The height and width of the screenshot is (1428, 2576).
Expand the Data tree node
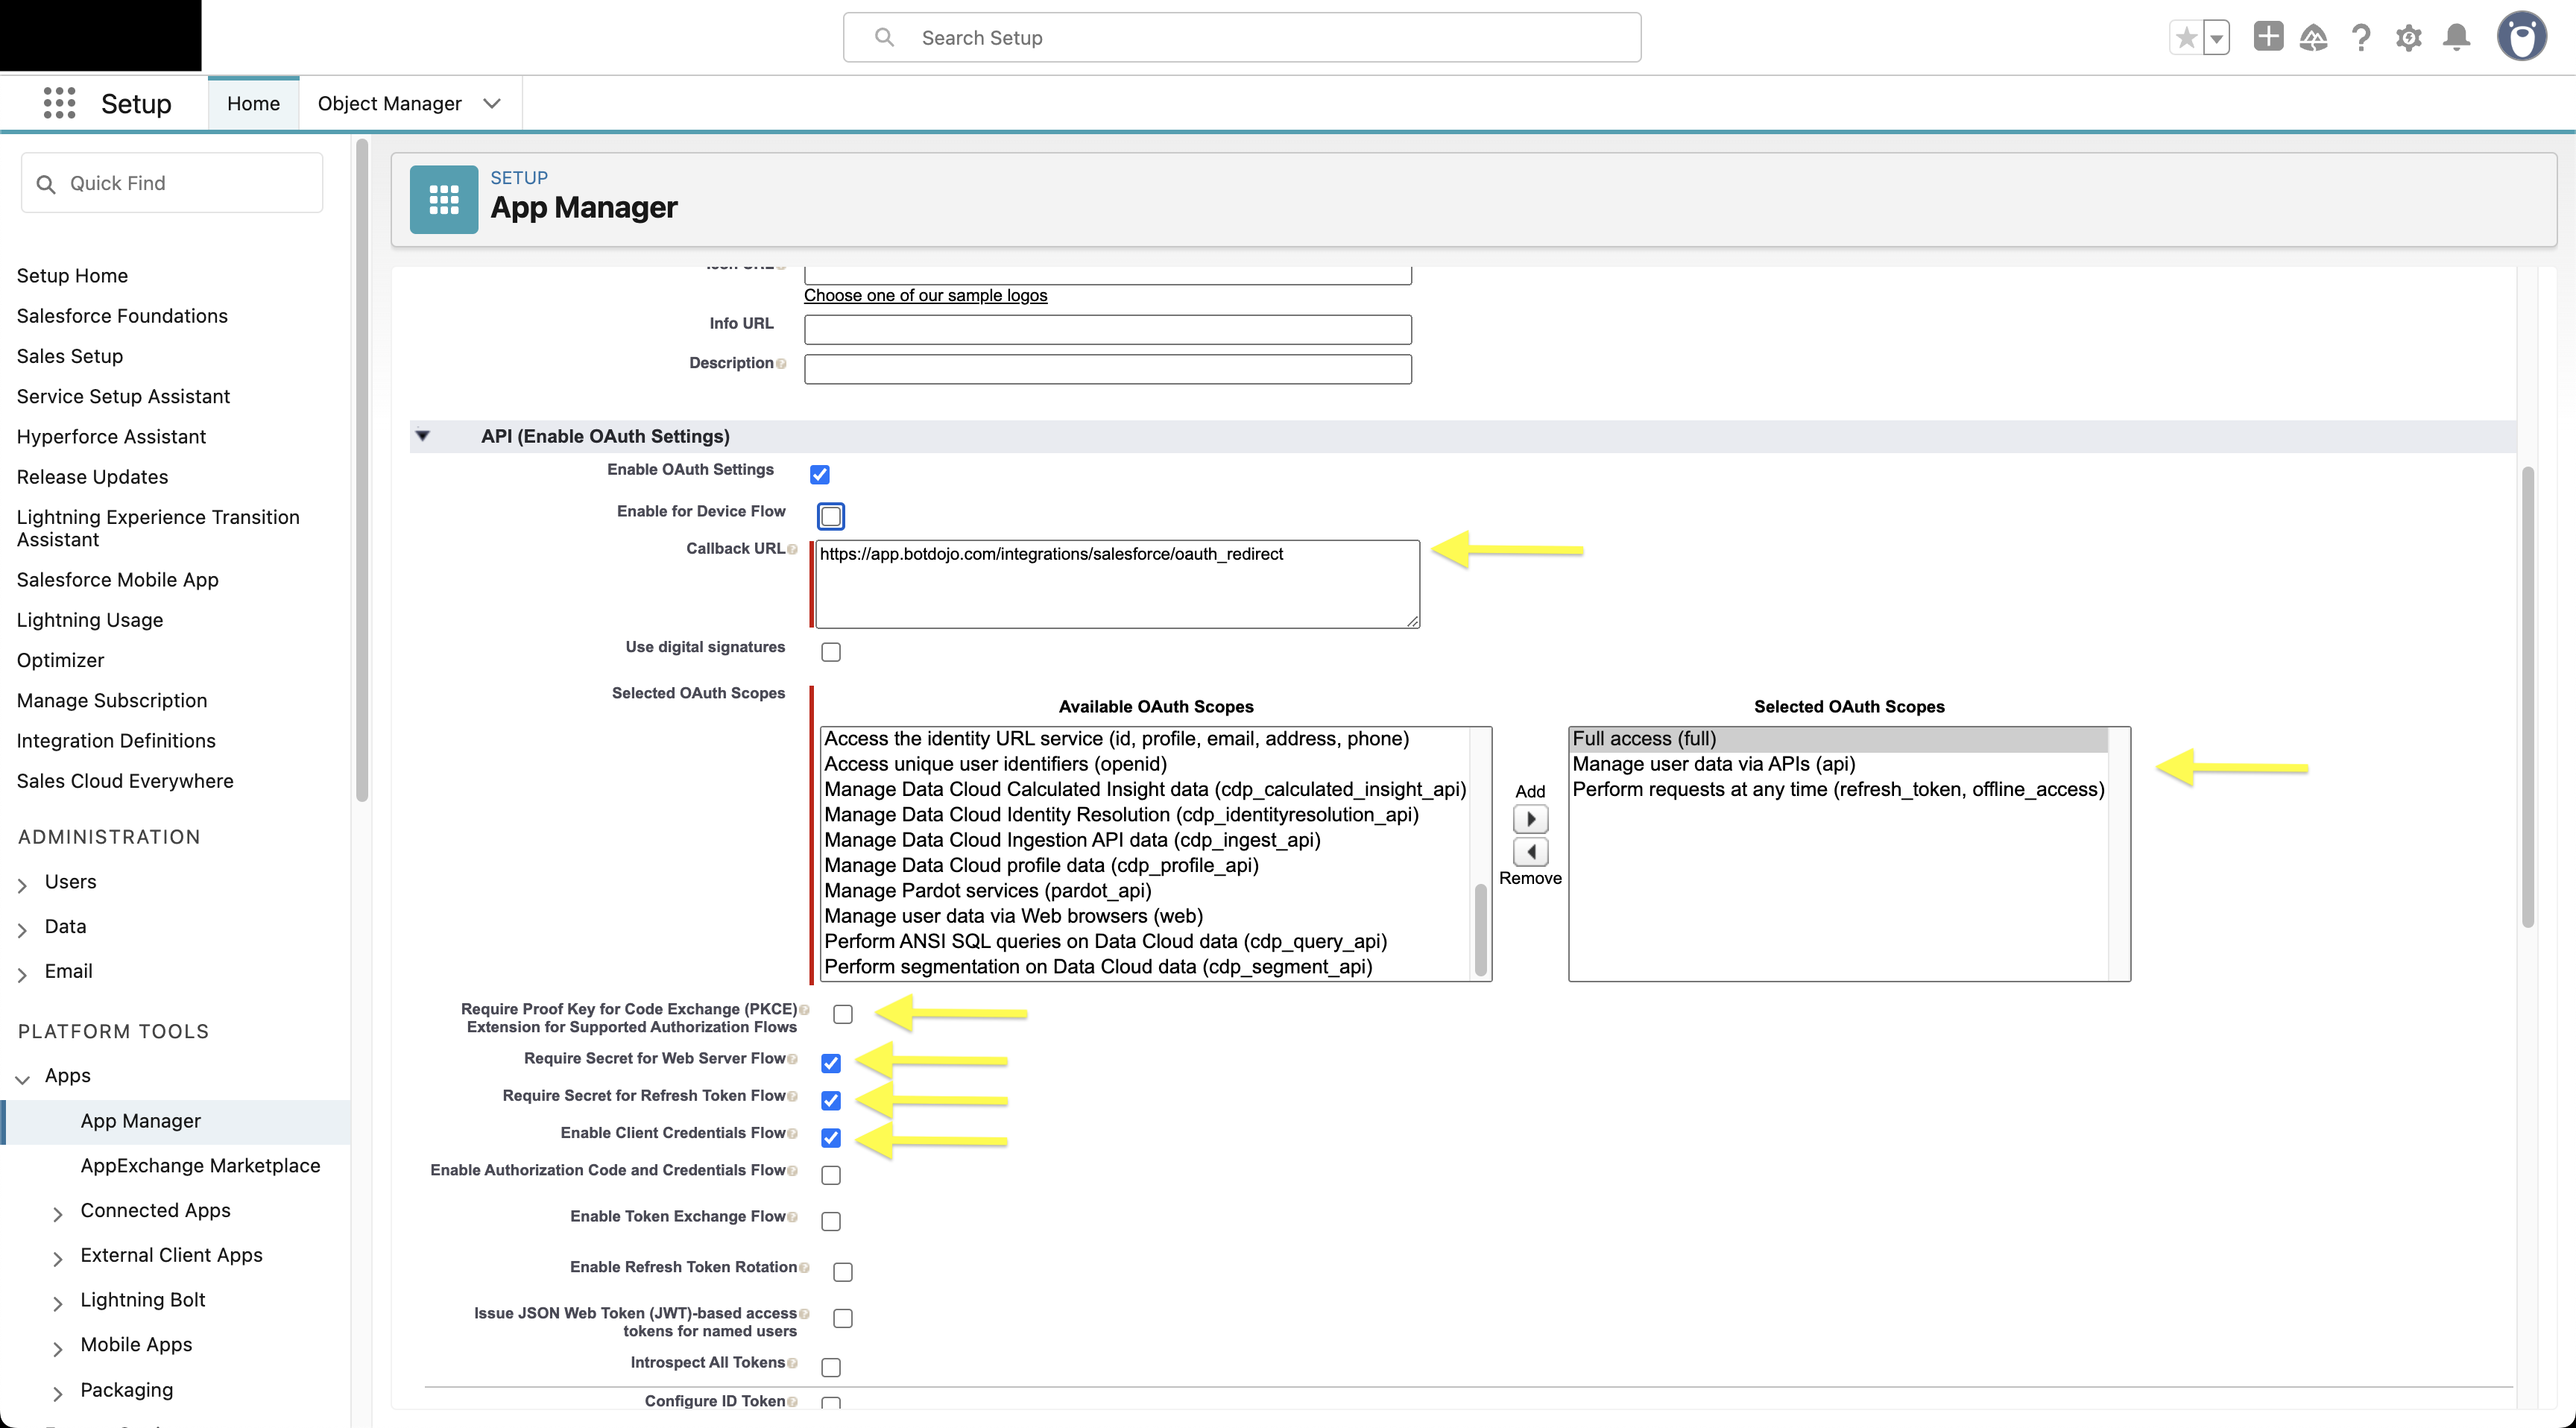coord(22,930)
